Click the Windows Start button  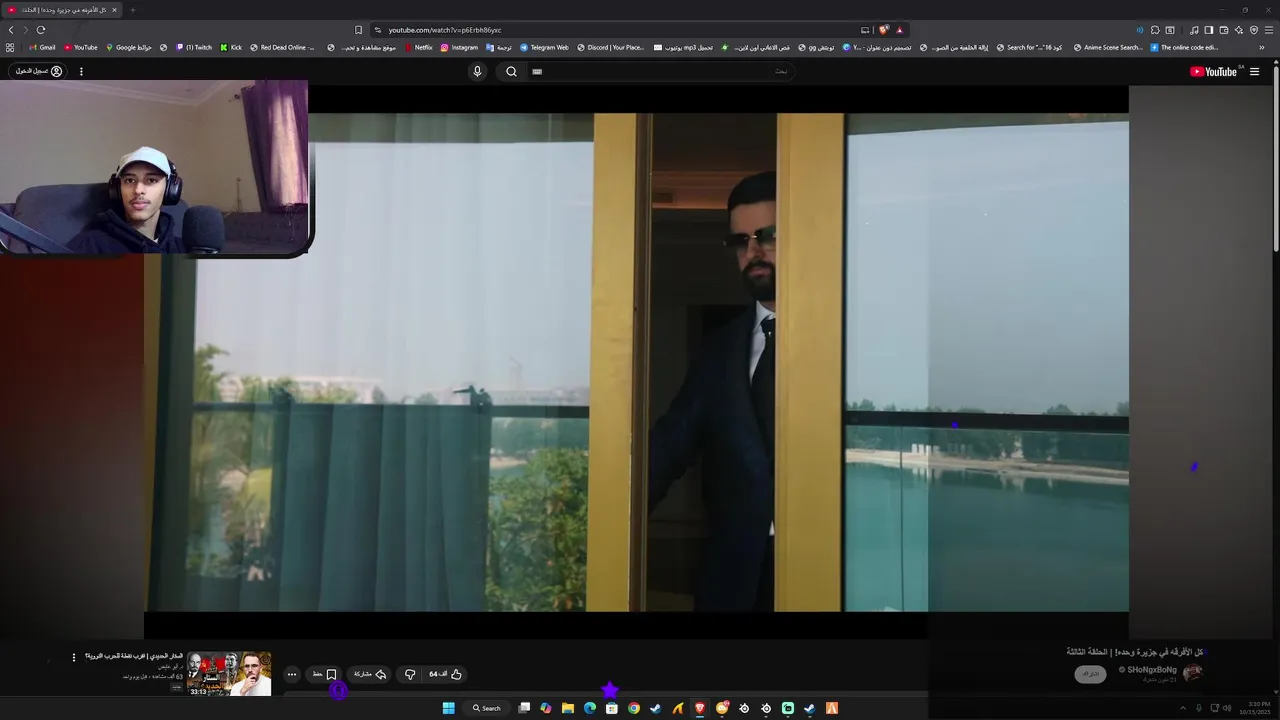click(448, 708)
